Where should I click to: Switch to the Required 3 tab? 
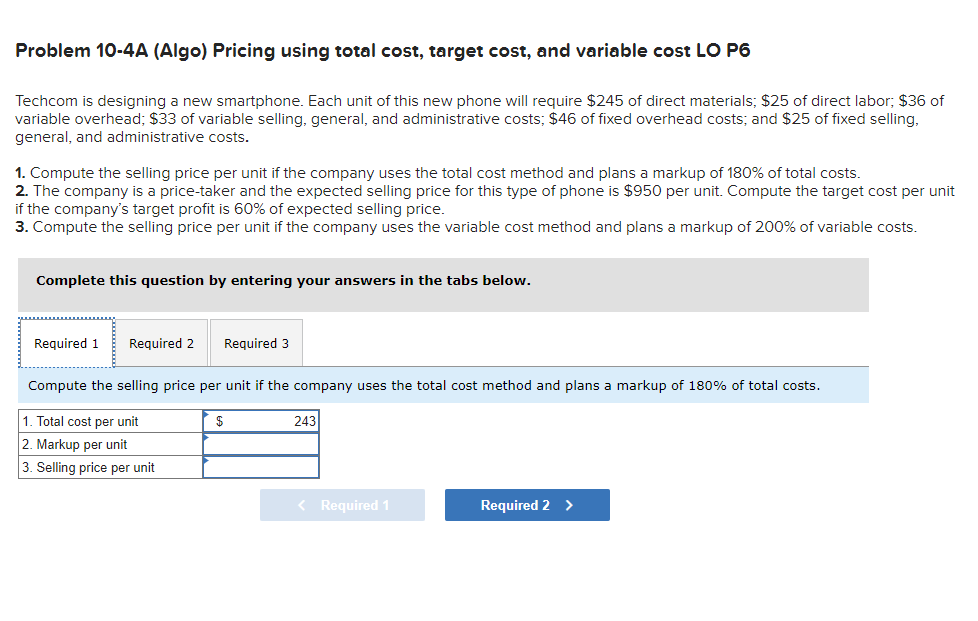click(x=256, y=343)
